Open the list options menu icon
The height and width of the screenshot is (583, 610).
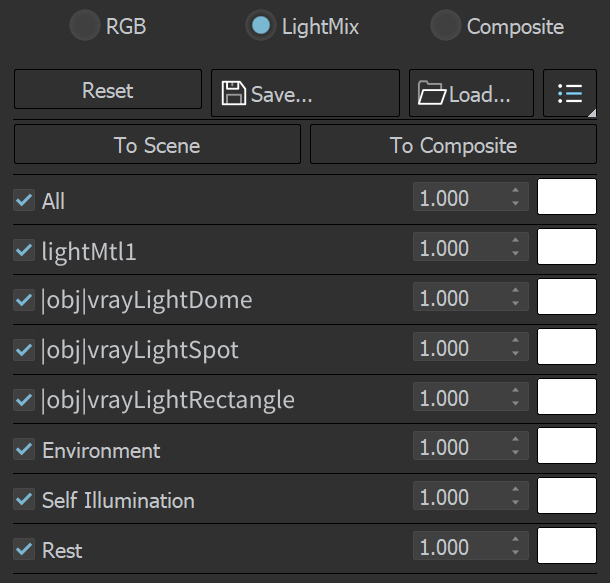tap(570, 93)
